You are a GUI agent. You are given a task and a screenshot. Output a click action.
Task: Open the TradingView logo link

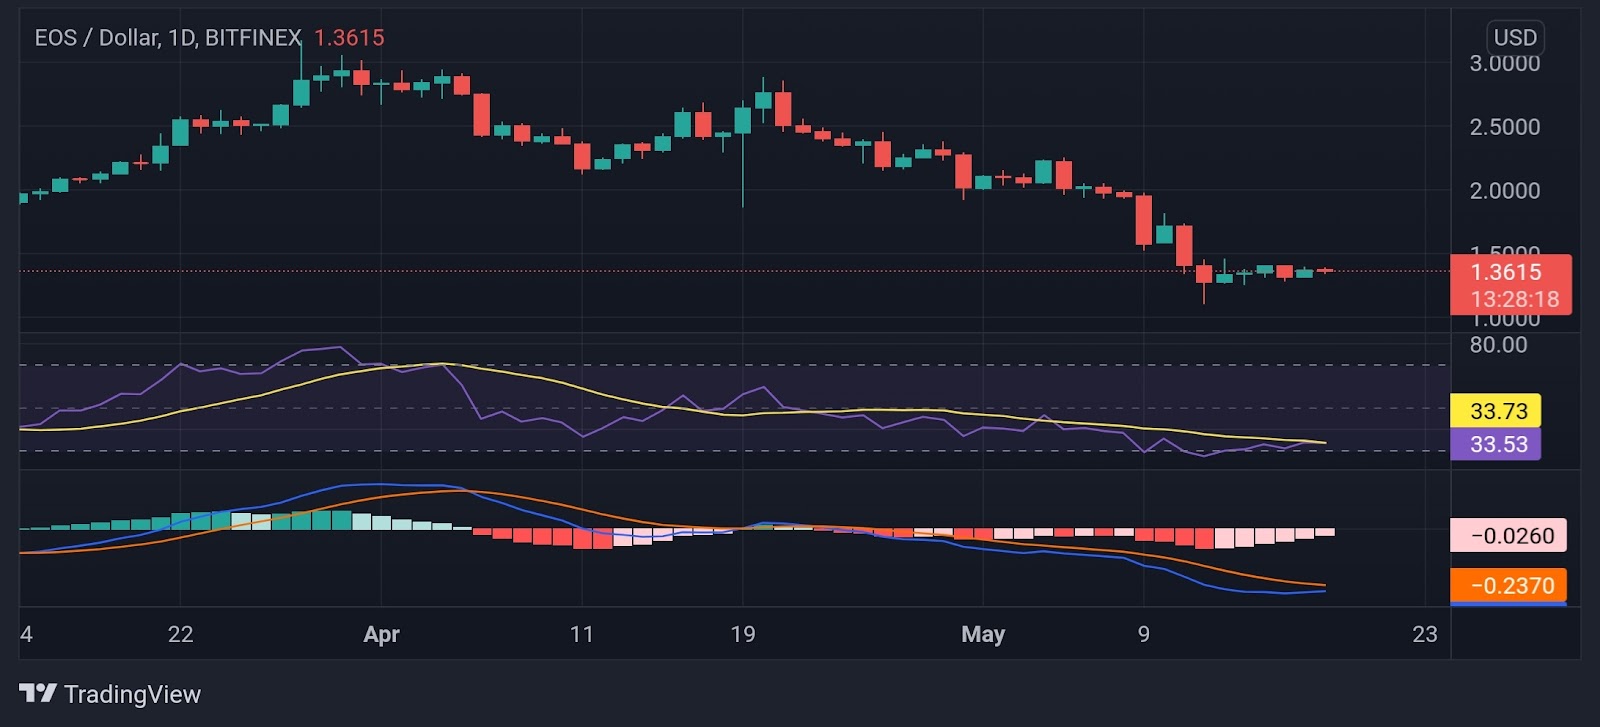click(110, 694)
